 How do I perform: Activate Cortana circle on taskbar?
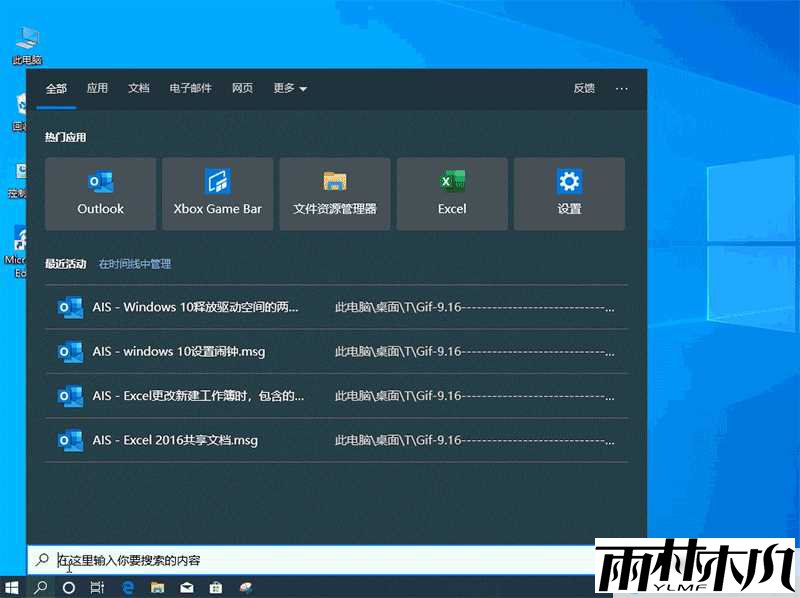[x=69, y=587]
